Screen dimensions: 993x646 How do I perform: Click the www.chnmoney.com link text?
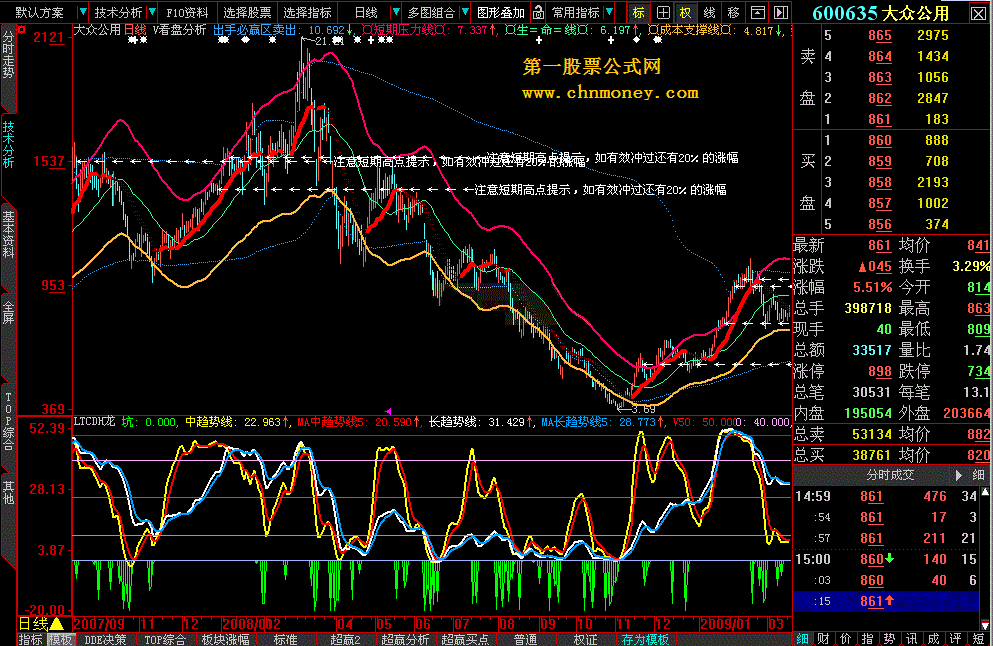610,93
